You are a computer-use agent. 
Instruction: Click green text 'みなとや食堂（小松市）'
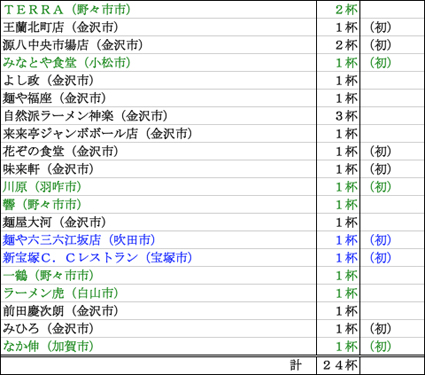click(x=67, y=63)
